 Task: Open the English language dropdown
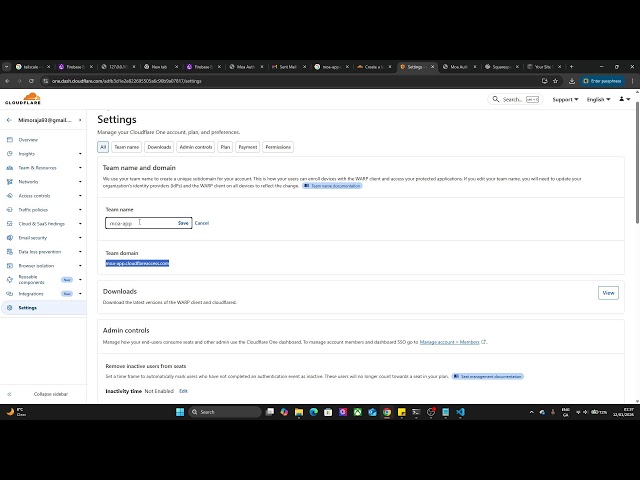[x=598, y=99]
